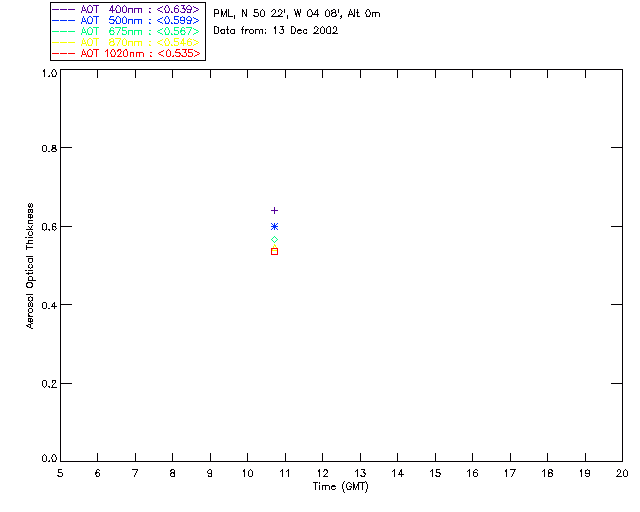Viewport: 640px width, 512px height.
Task: Click x-axis tick label 17
Action: click(x=510, y=473)
